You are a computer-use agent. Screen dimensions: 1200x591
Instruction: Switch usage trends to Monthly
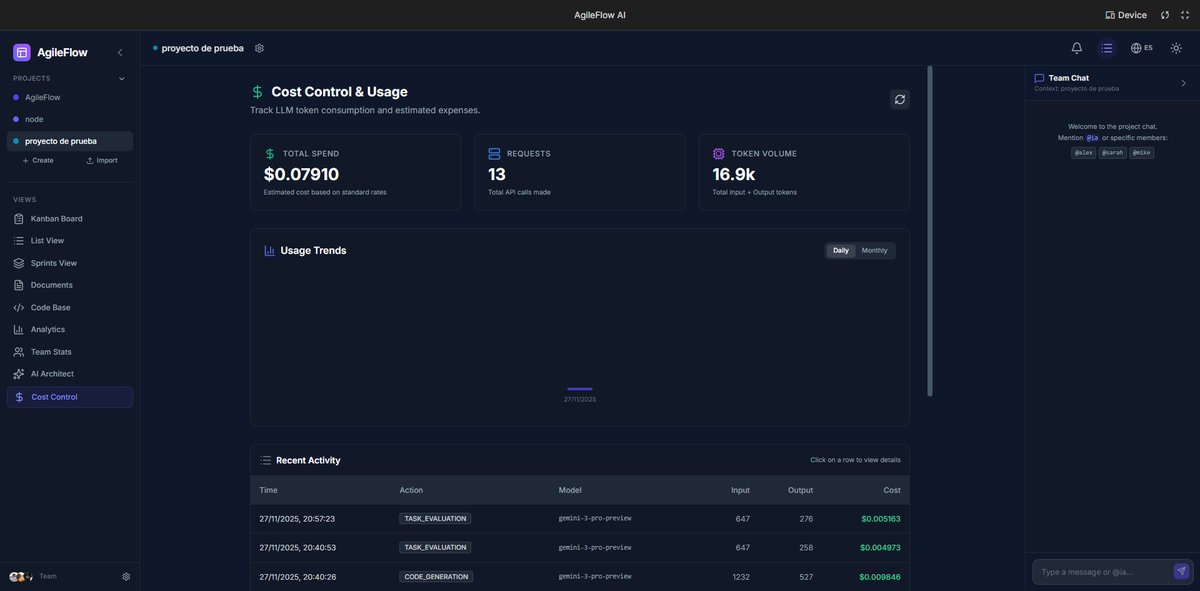coord(875,250)
